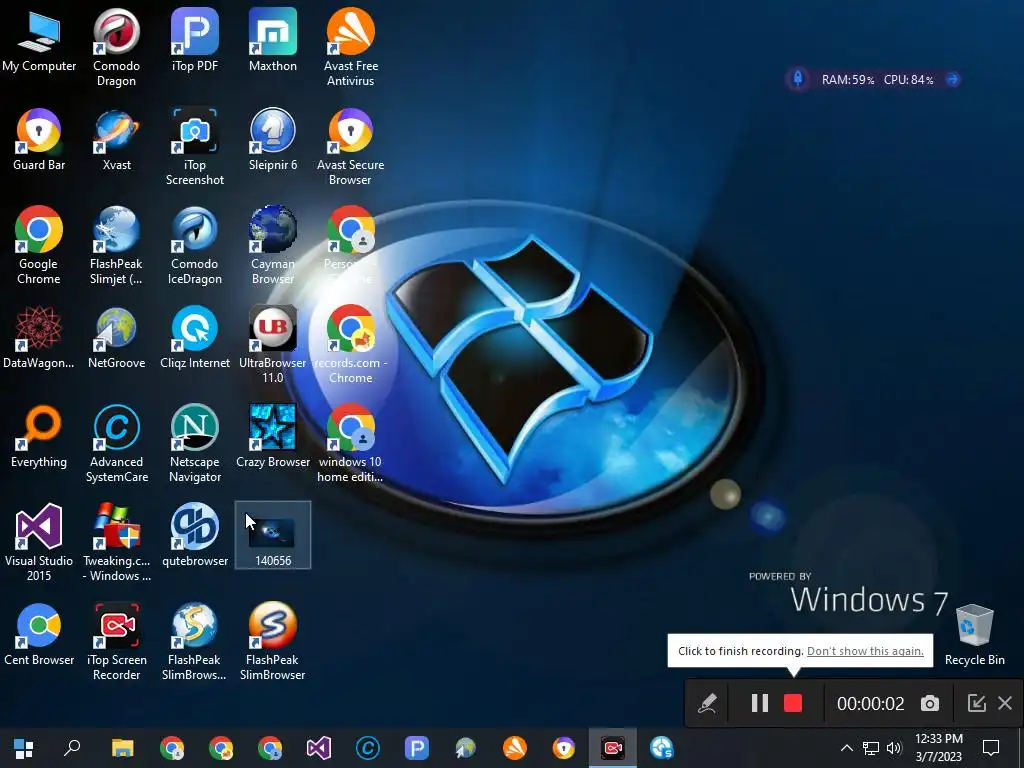The height and width of the screenshot is (768, 1024).
Task: Stop recording with the red square button
Action: click(793, 703)
